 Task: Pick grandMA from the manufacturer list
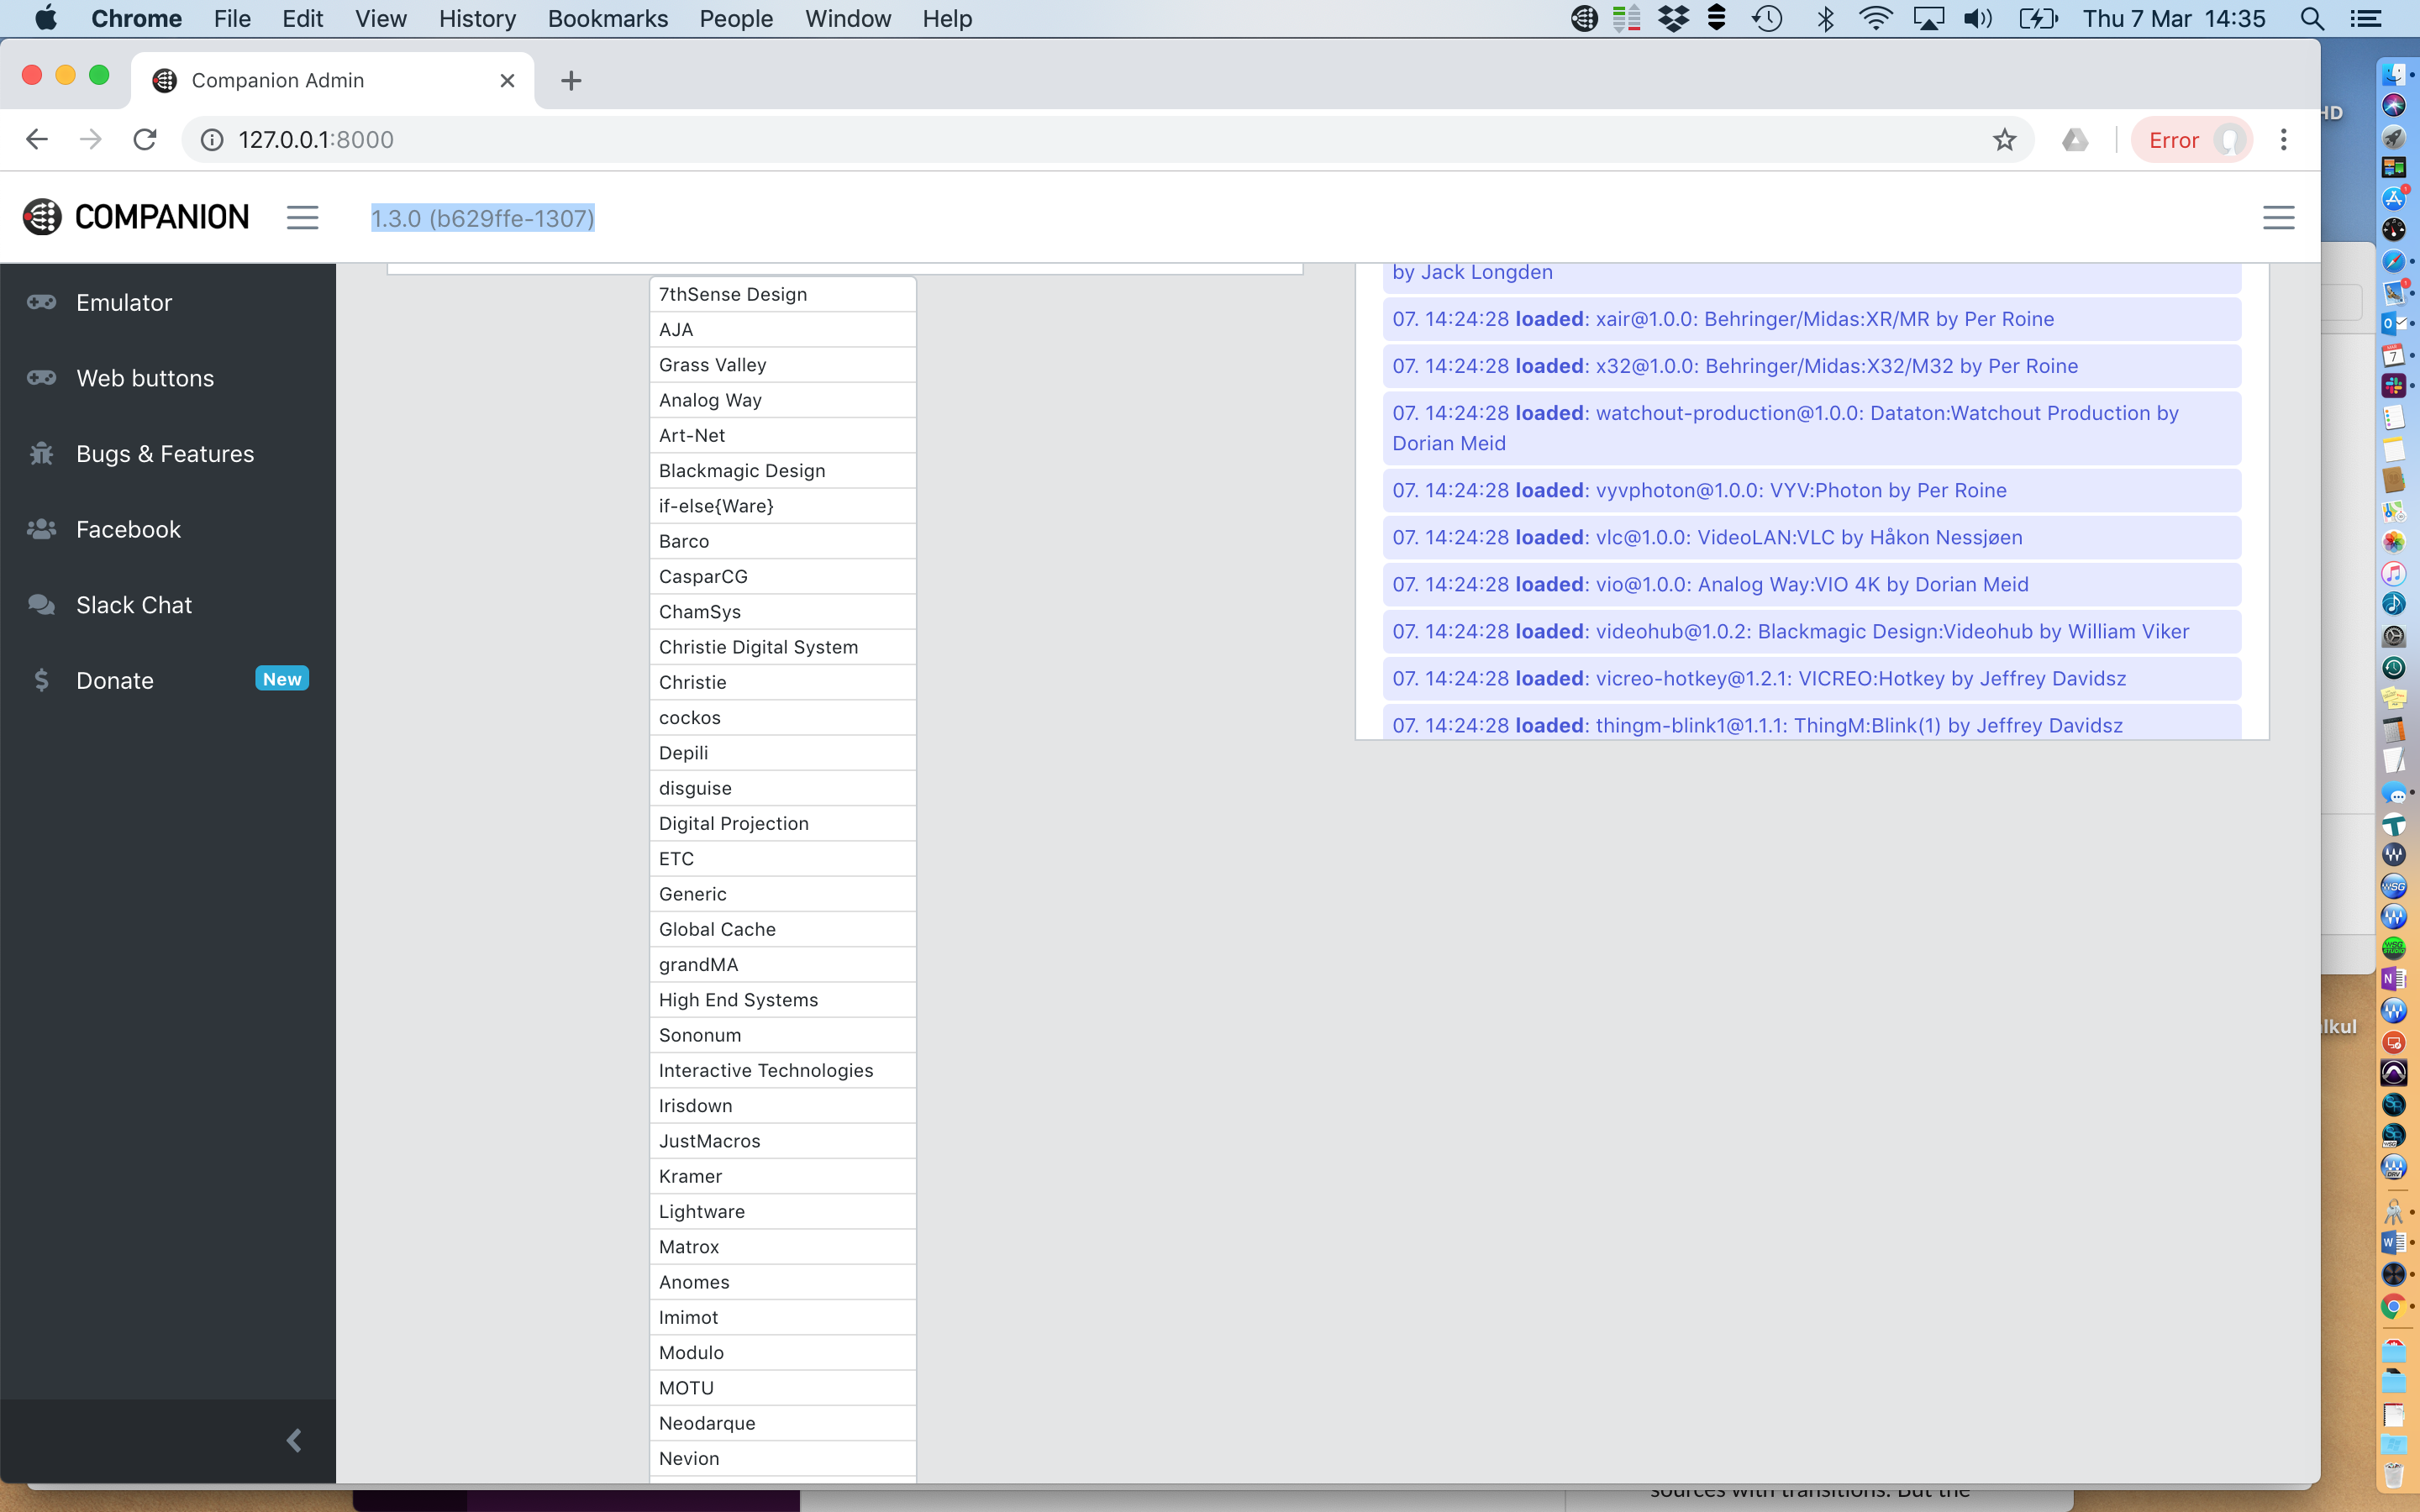(698, 965)
